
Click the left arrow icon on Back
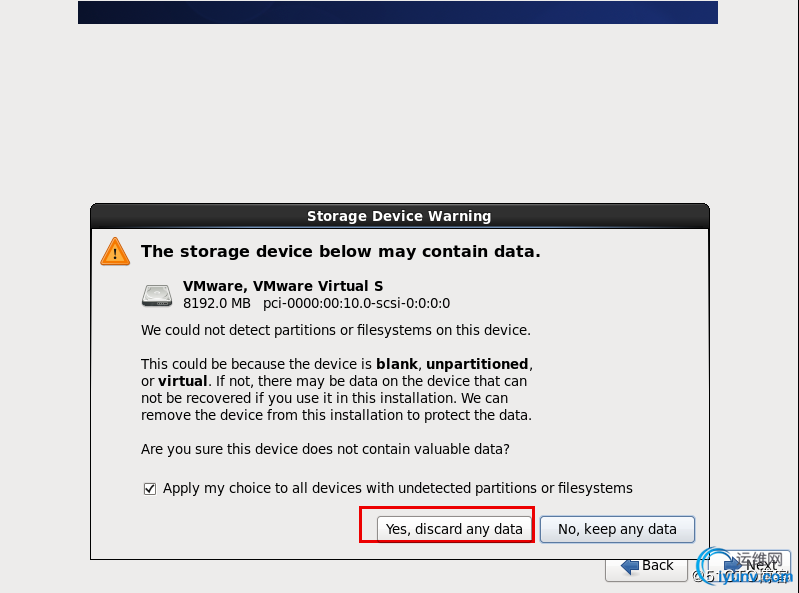[x=630, y=566]
